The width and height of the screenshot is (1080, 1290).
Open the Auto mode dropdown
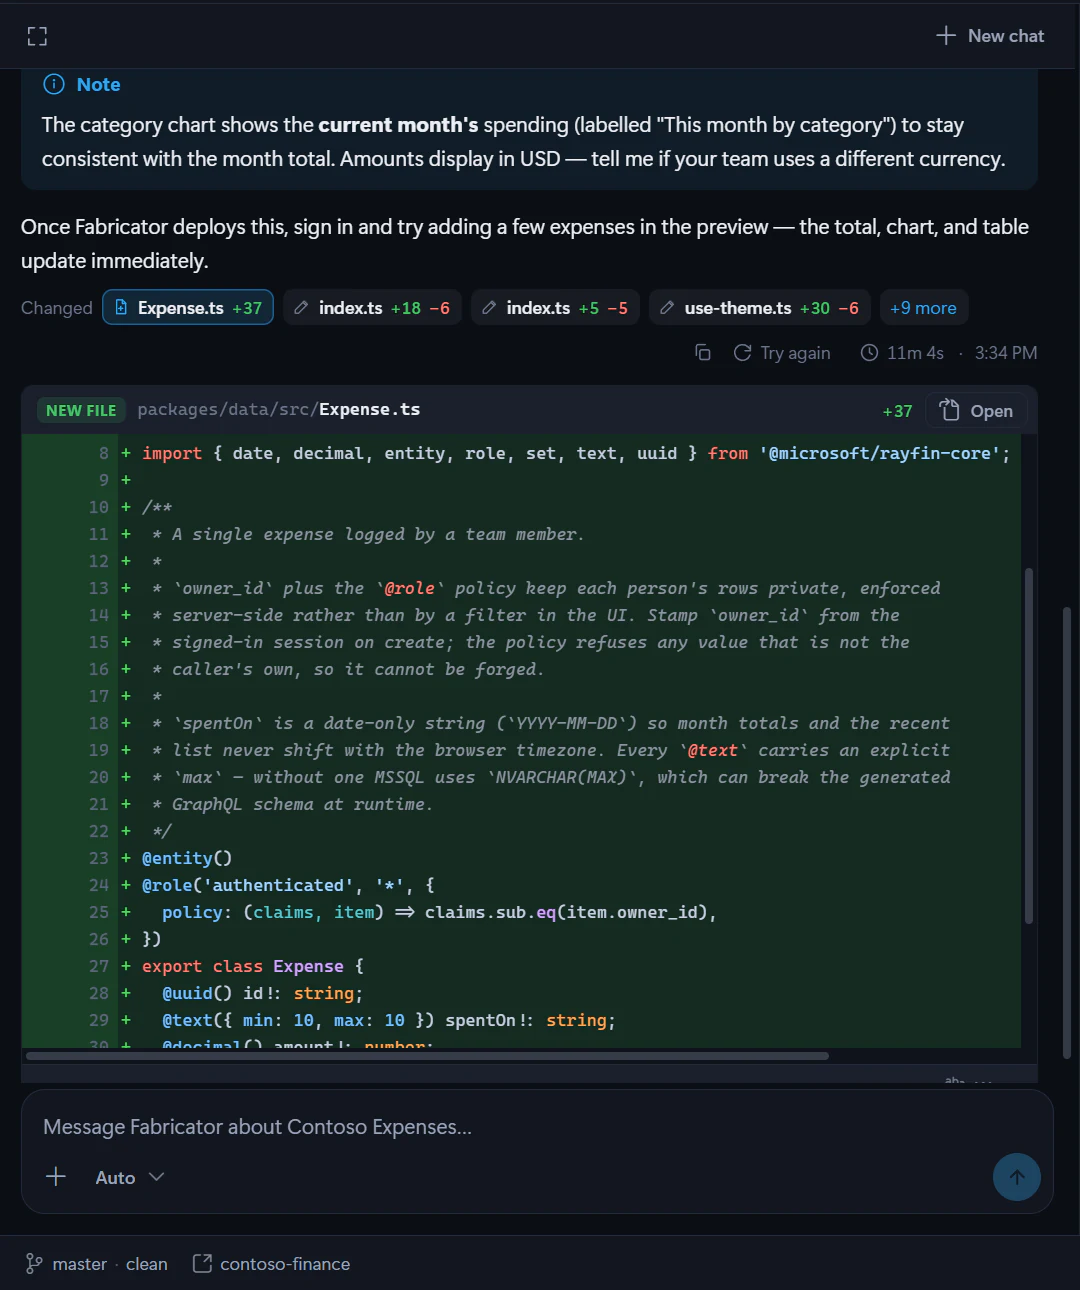129,1177
